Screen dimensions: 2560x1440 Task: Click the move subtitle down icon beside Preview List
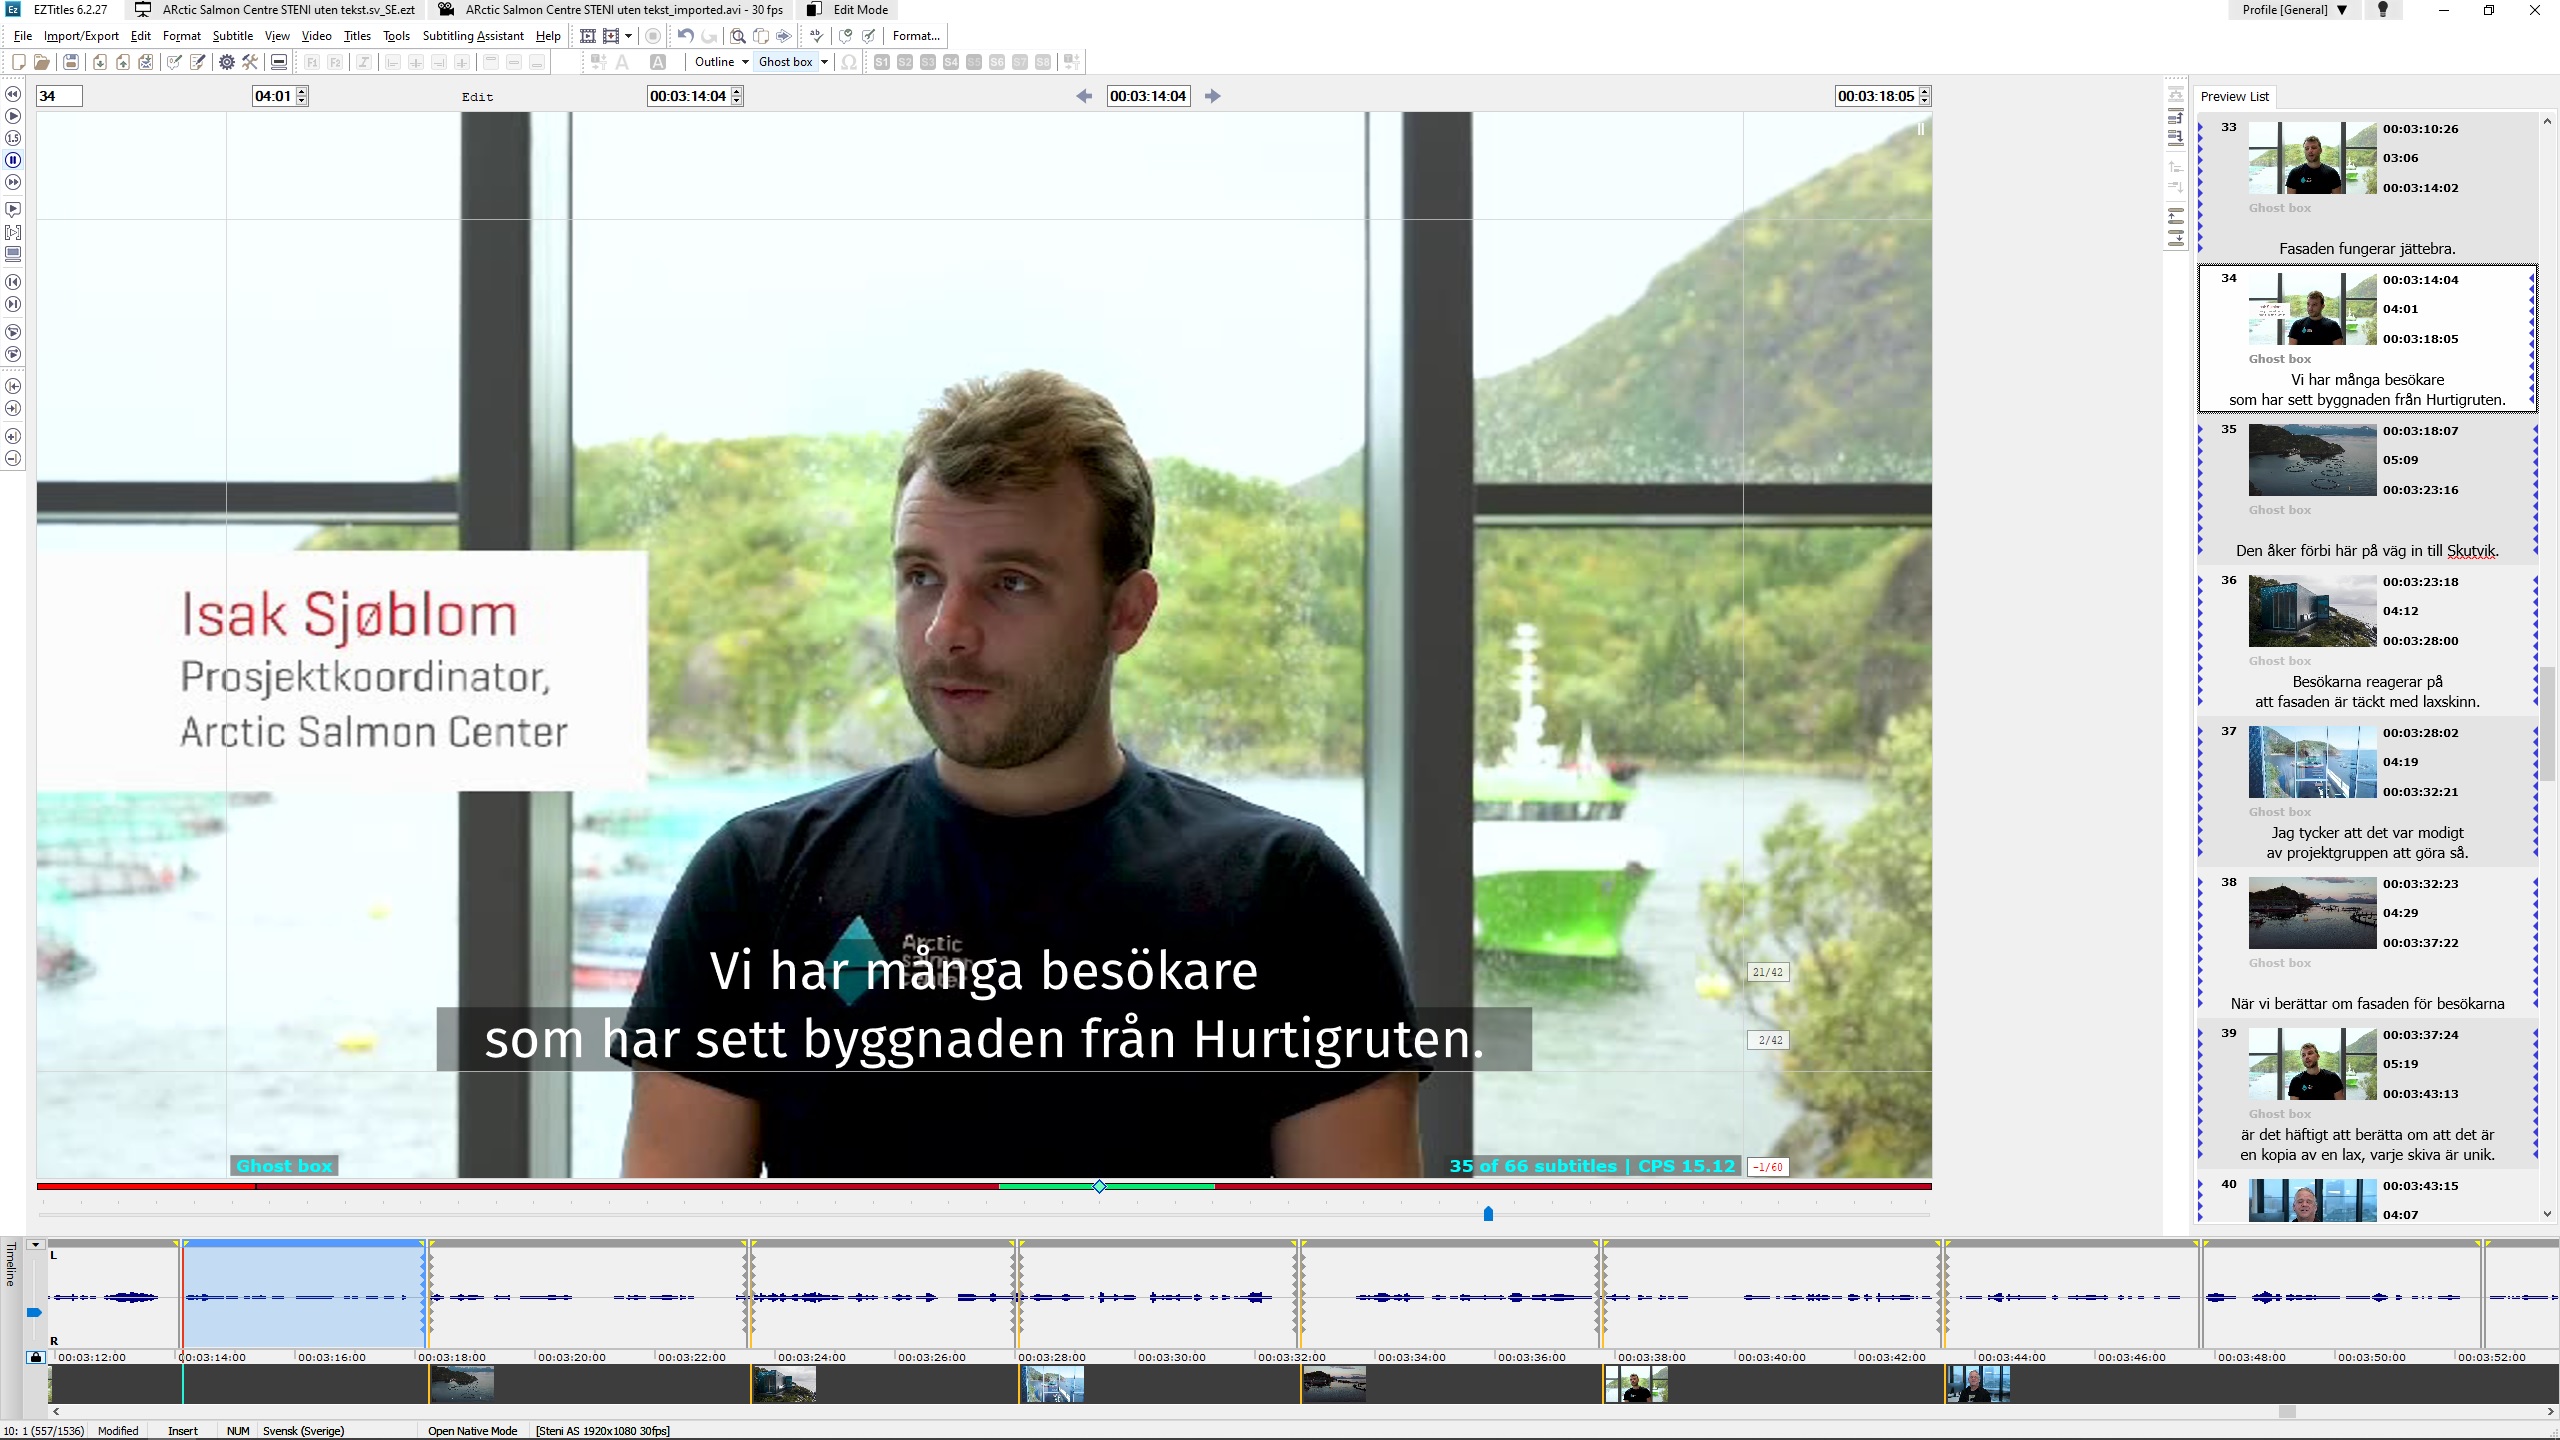pyautogui.click(x=2175, y=140)
